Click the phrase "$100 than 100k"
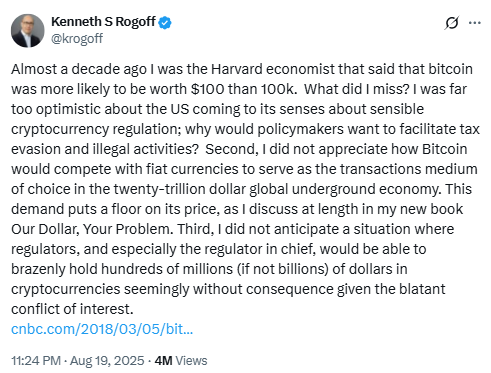 [244, 89]
